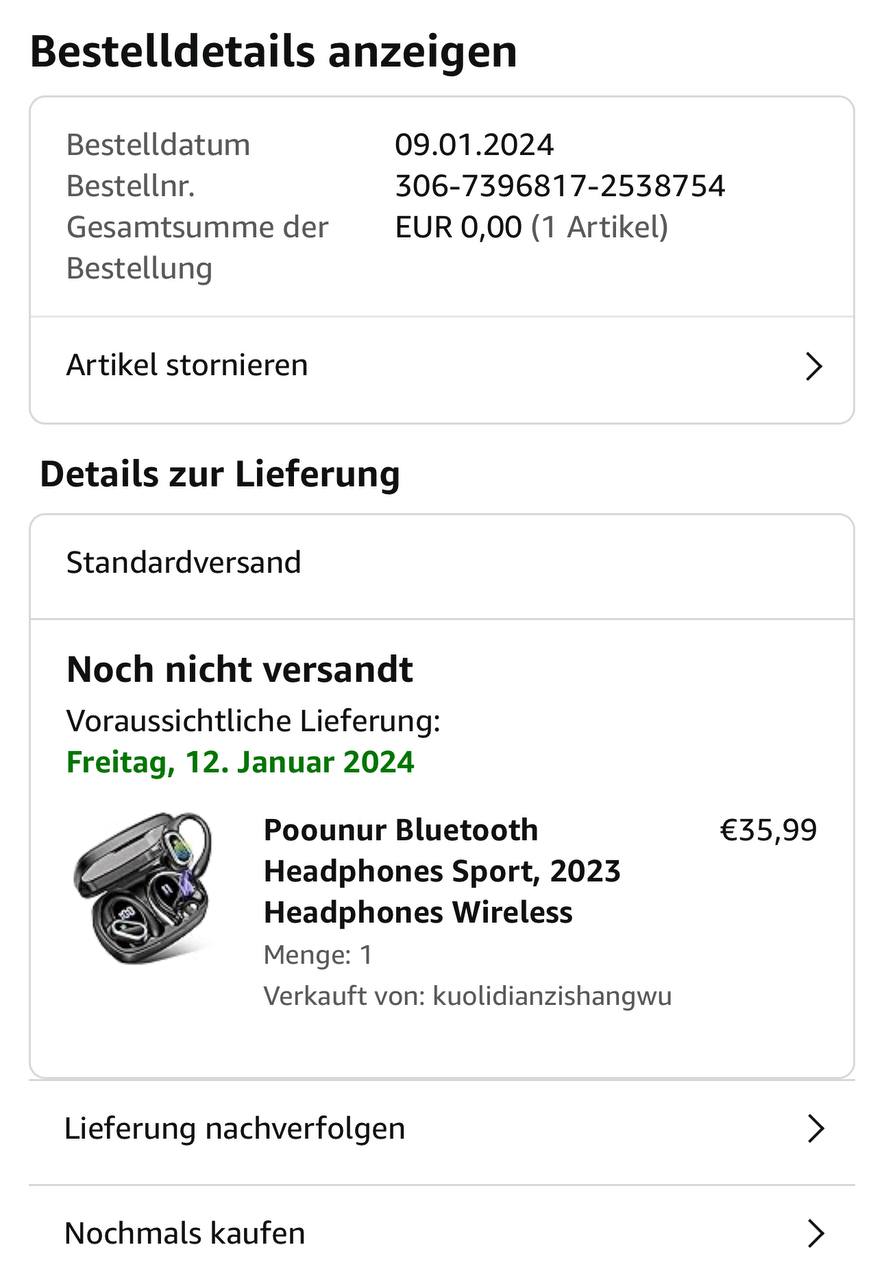The height and width of the screenshot is (1280, 884).
Task: Select Lieferung nachverfolgen to track delivery
Action: [235, 1129]
